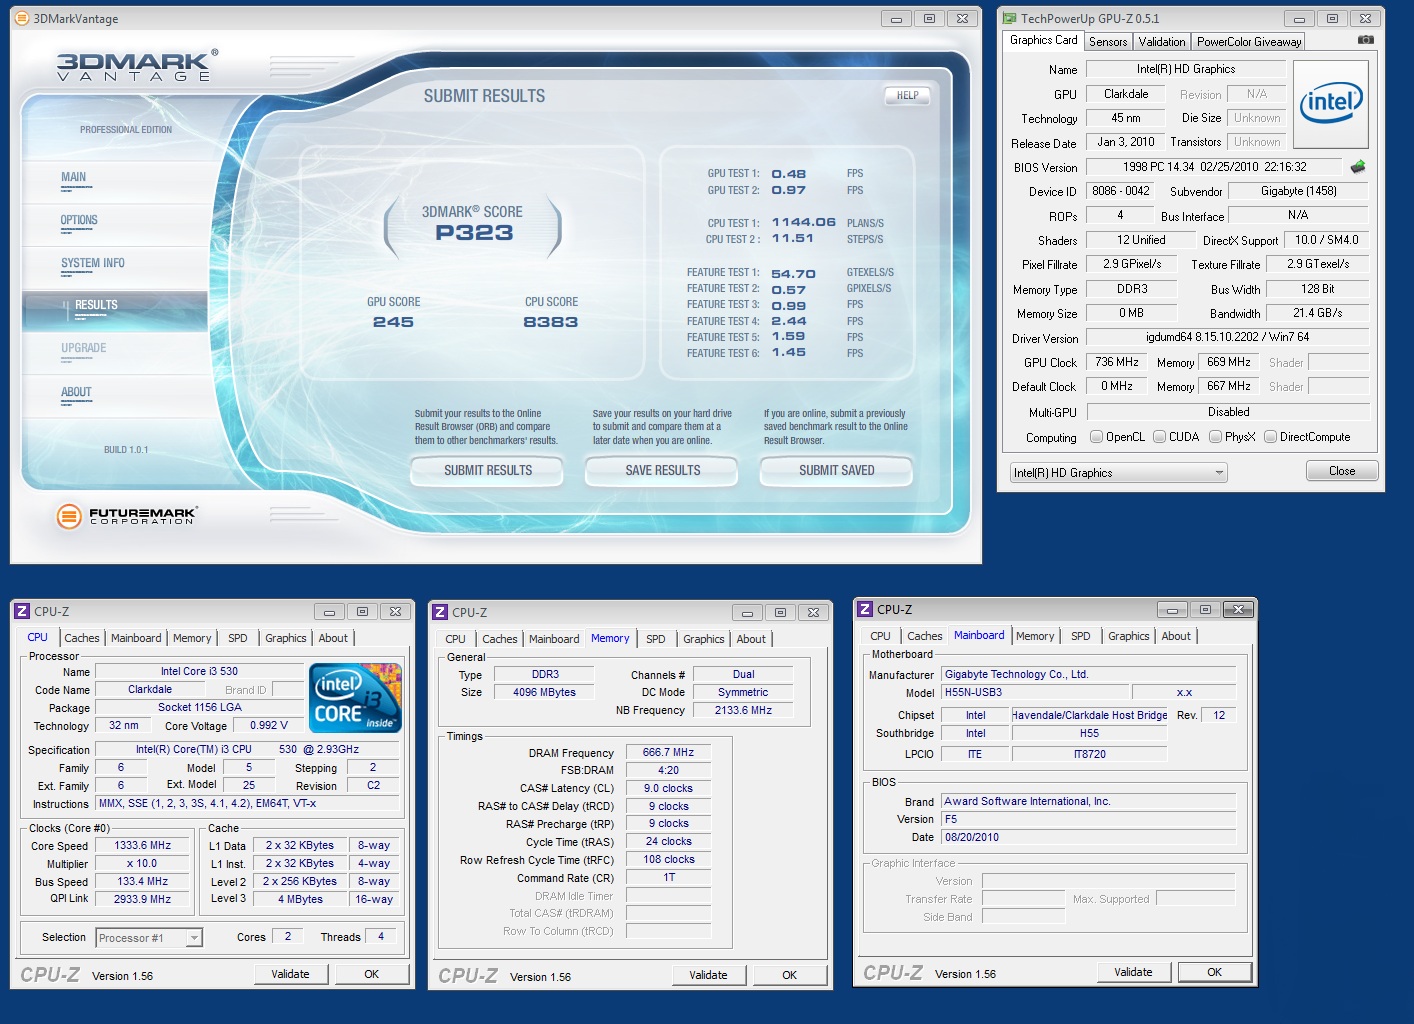Click the GPU-Z Driver Version field
The height and width of the screenshot is (1024, 1414).
click(x=1228, y=338)
